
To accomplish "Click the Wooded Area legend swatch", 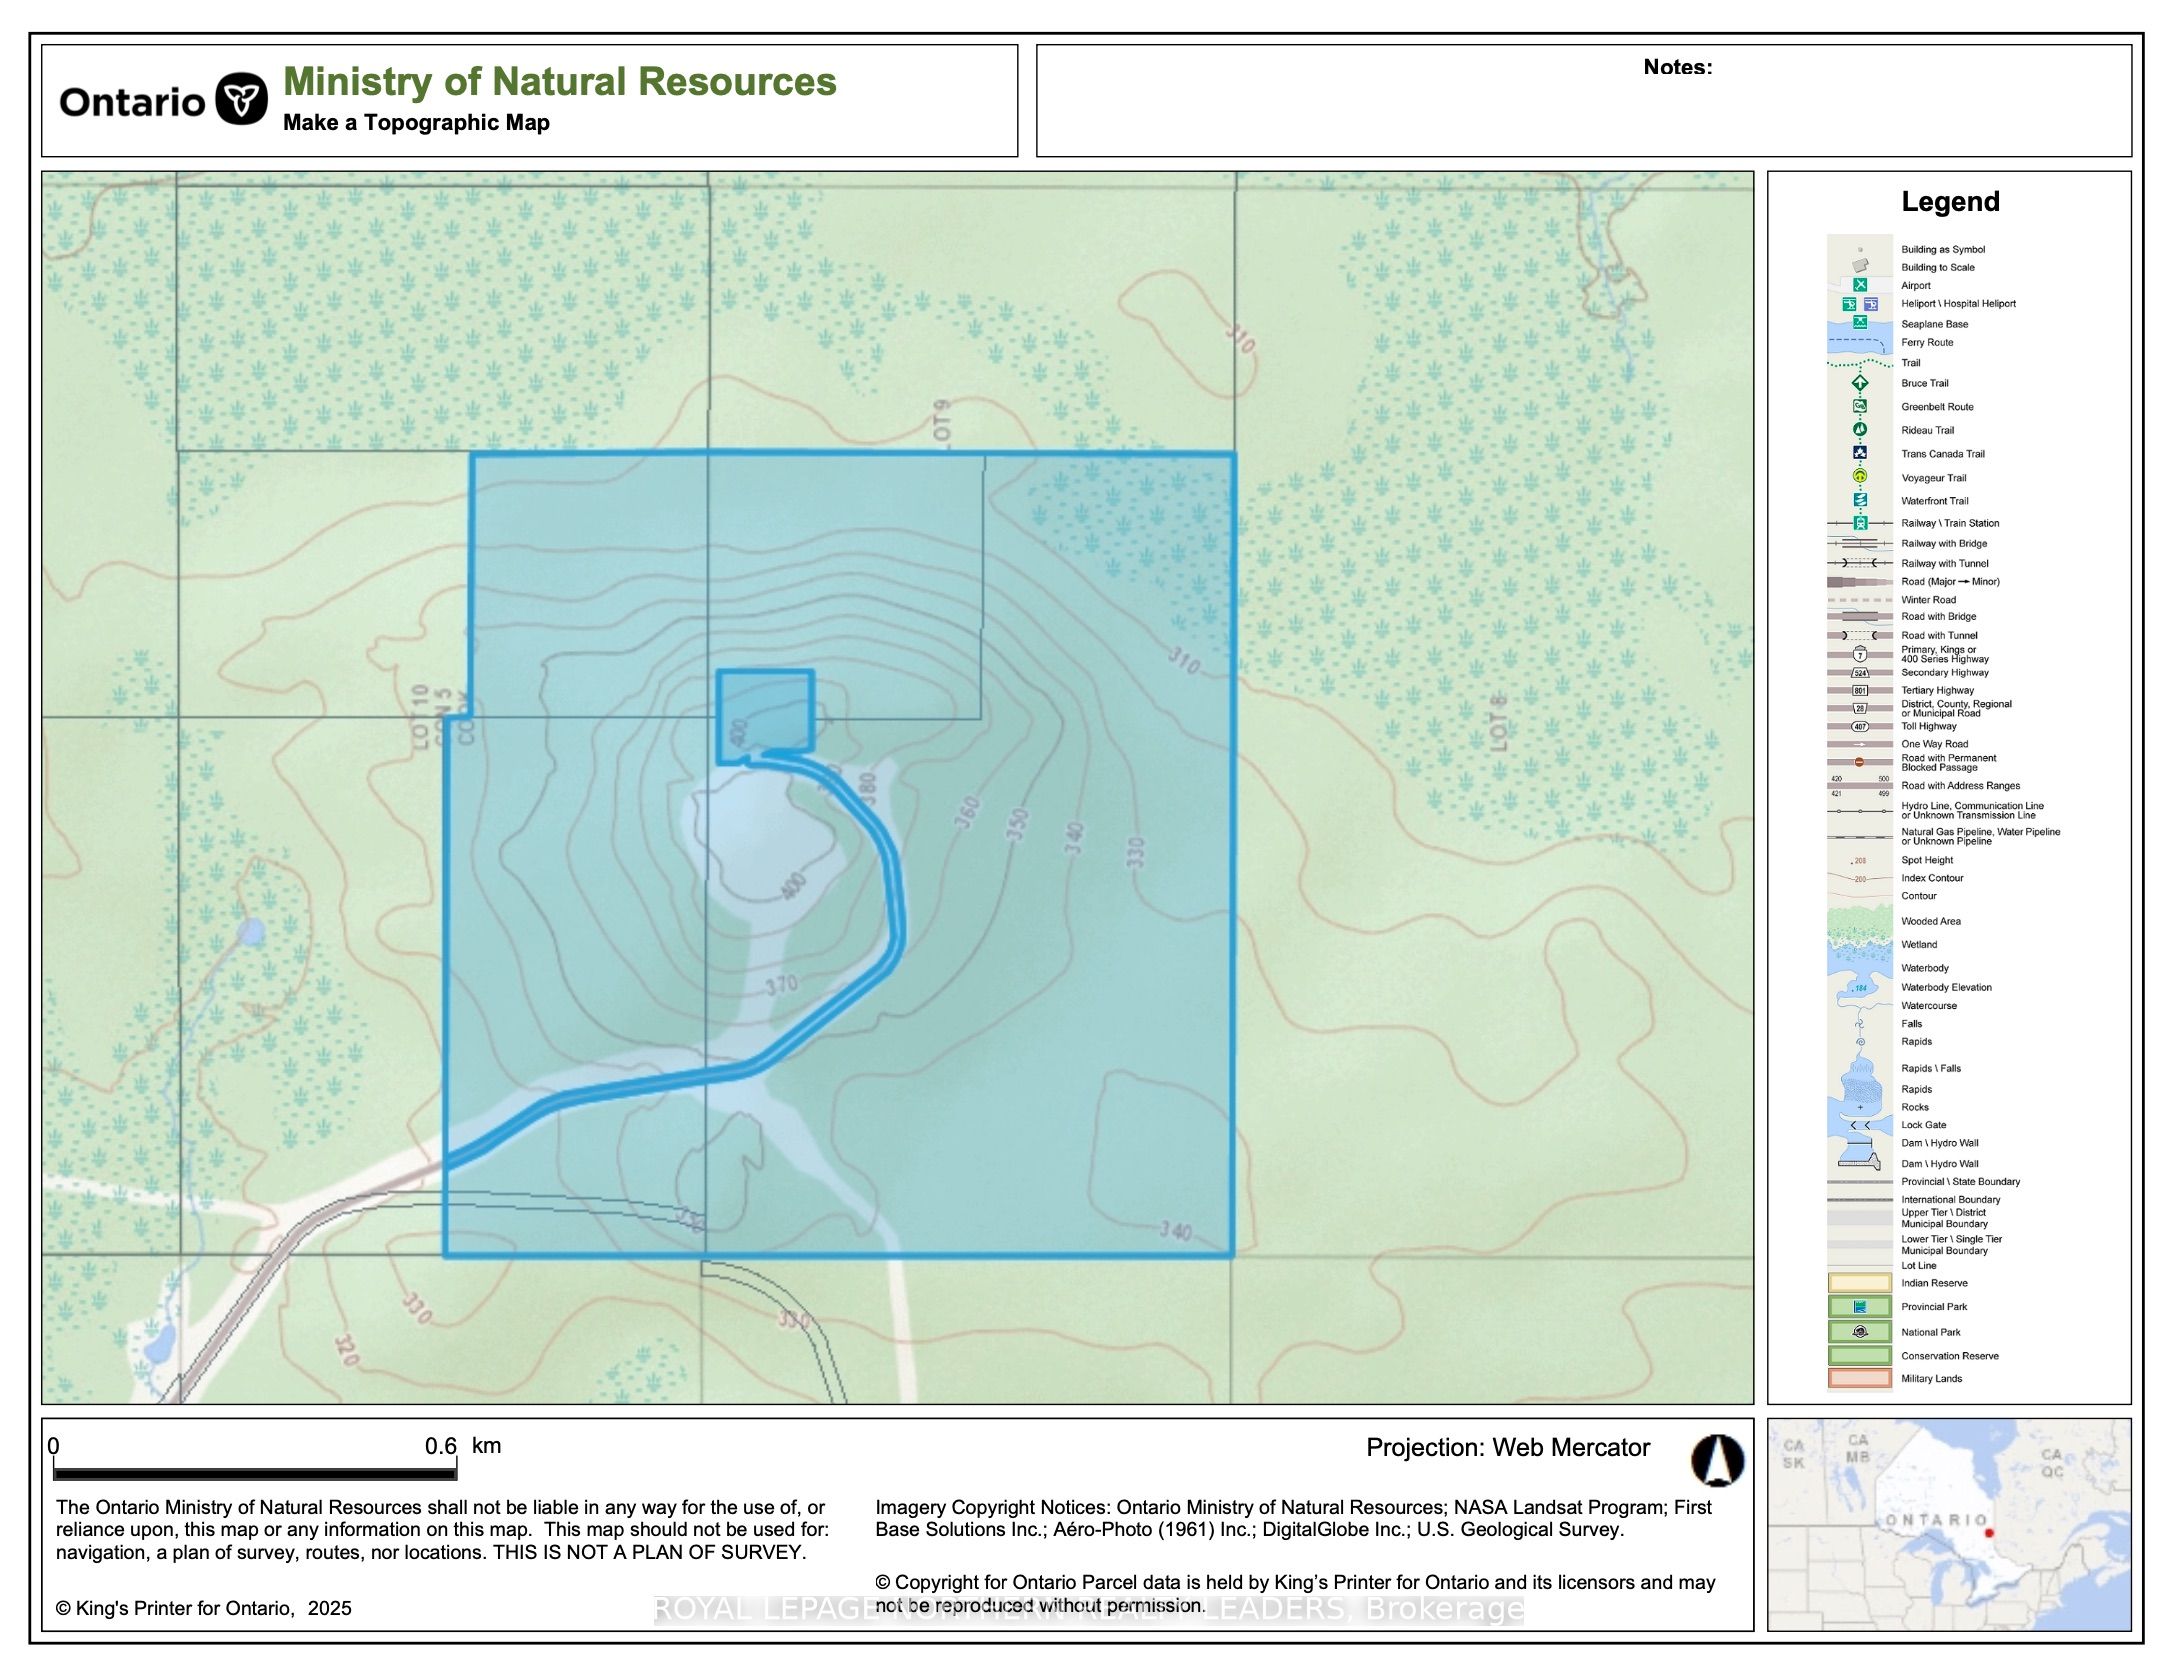I will click(1860, 920).
